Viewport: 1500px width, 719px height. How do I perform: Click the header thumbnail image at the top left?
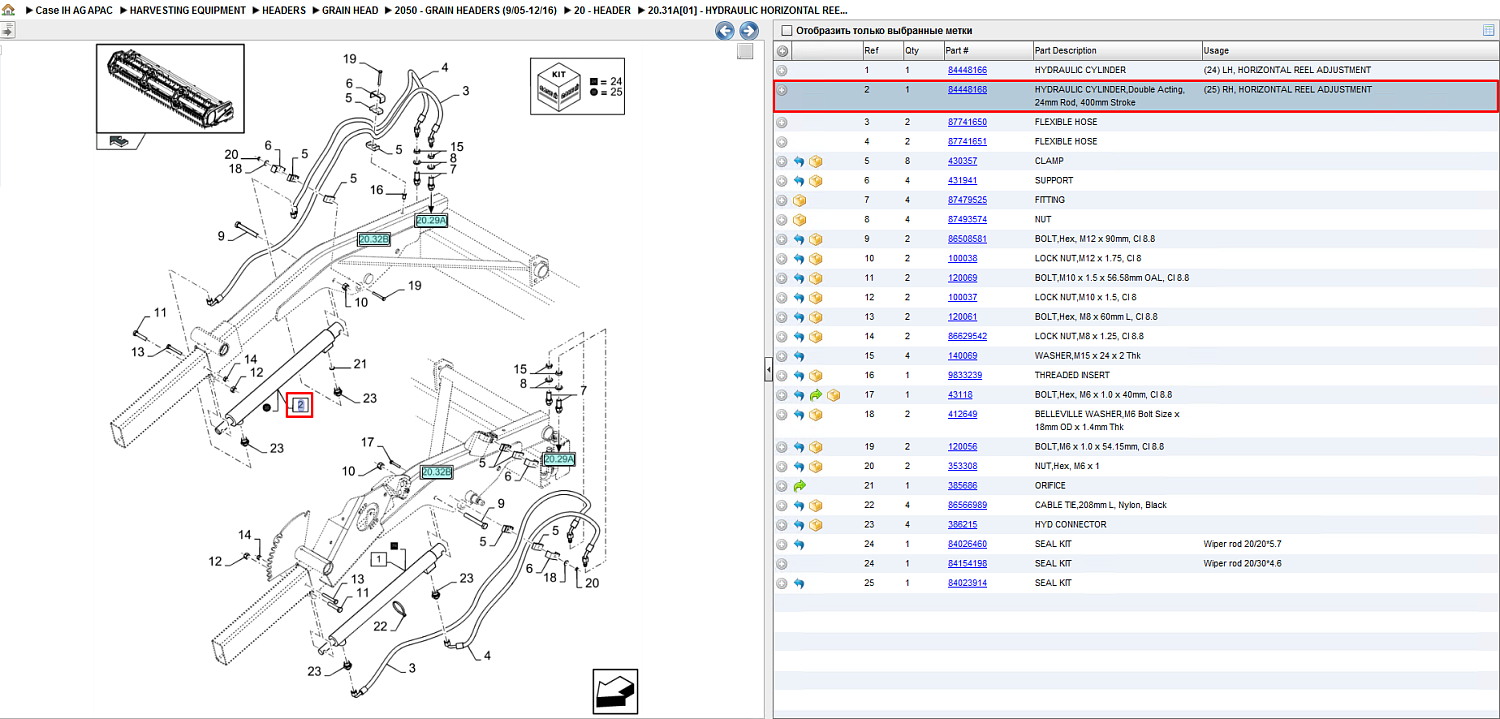[171, 88]
